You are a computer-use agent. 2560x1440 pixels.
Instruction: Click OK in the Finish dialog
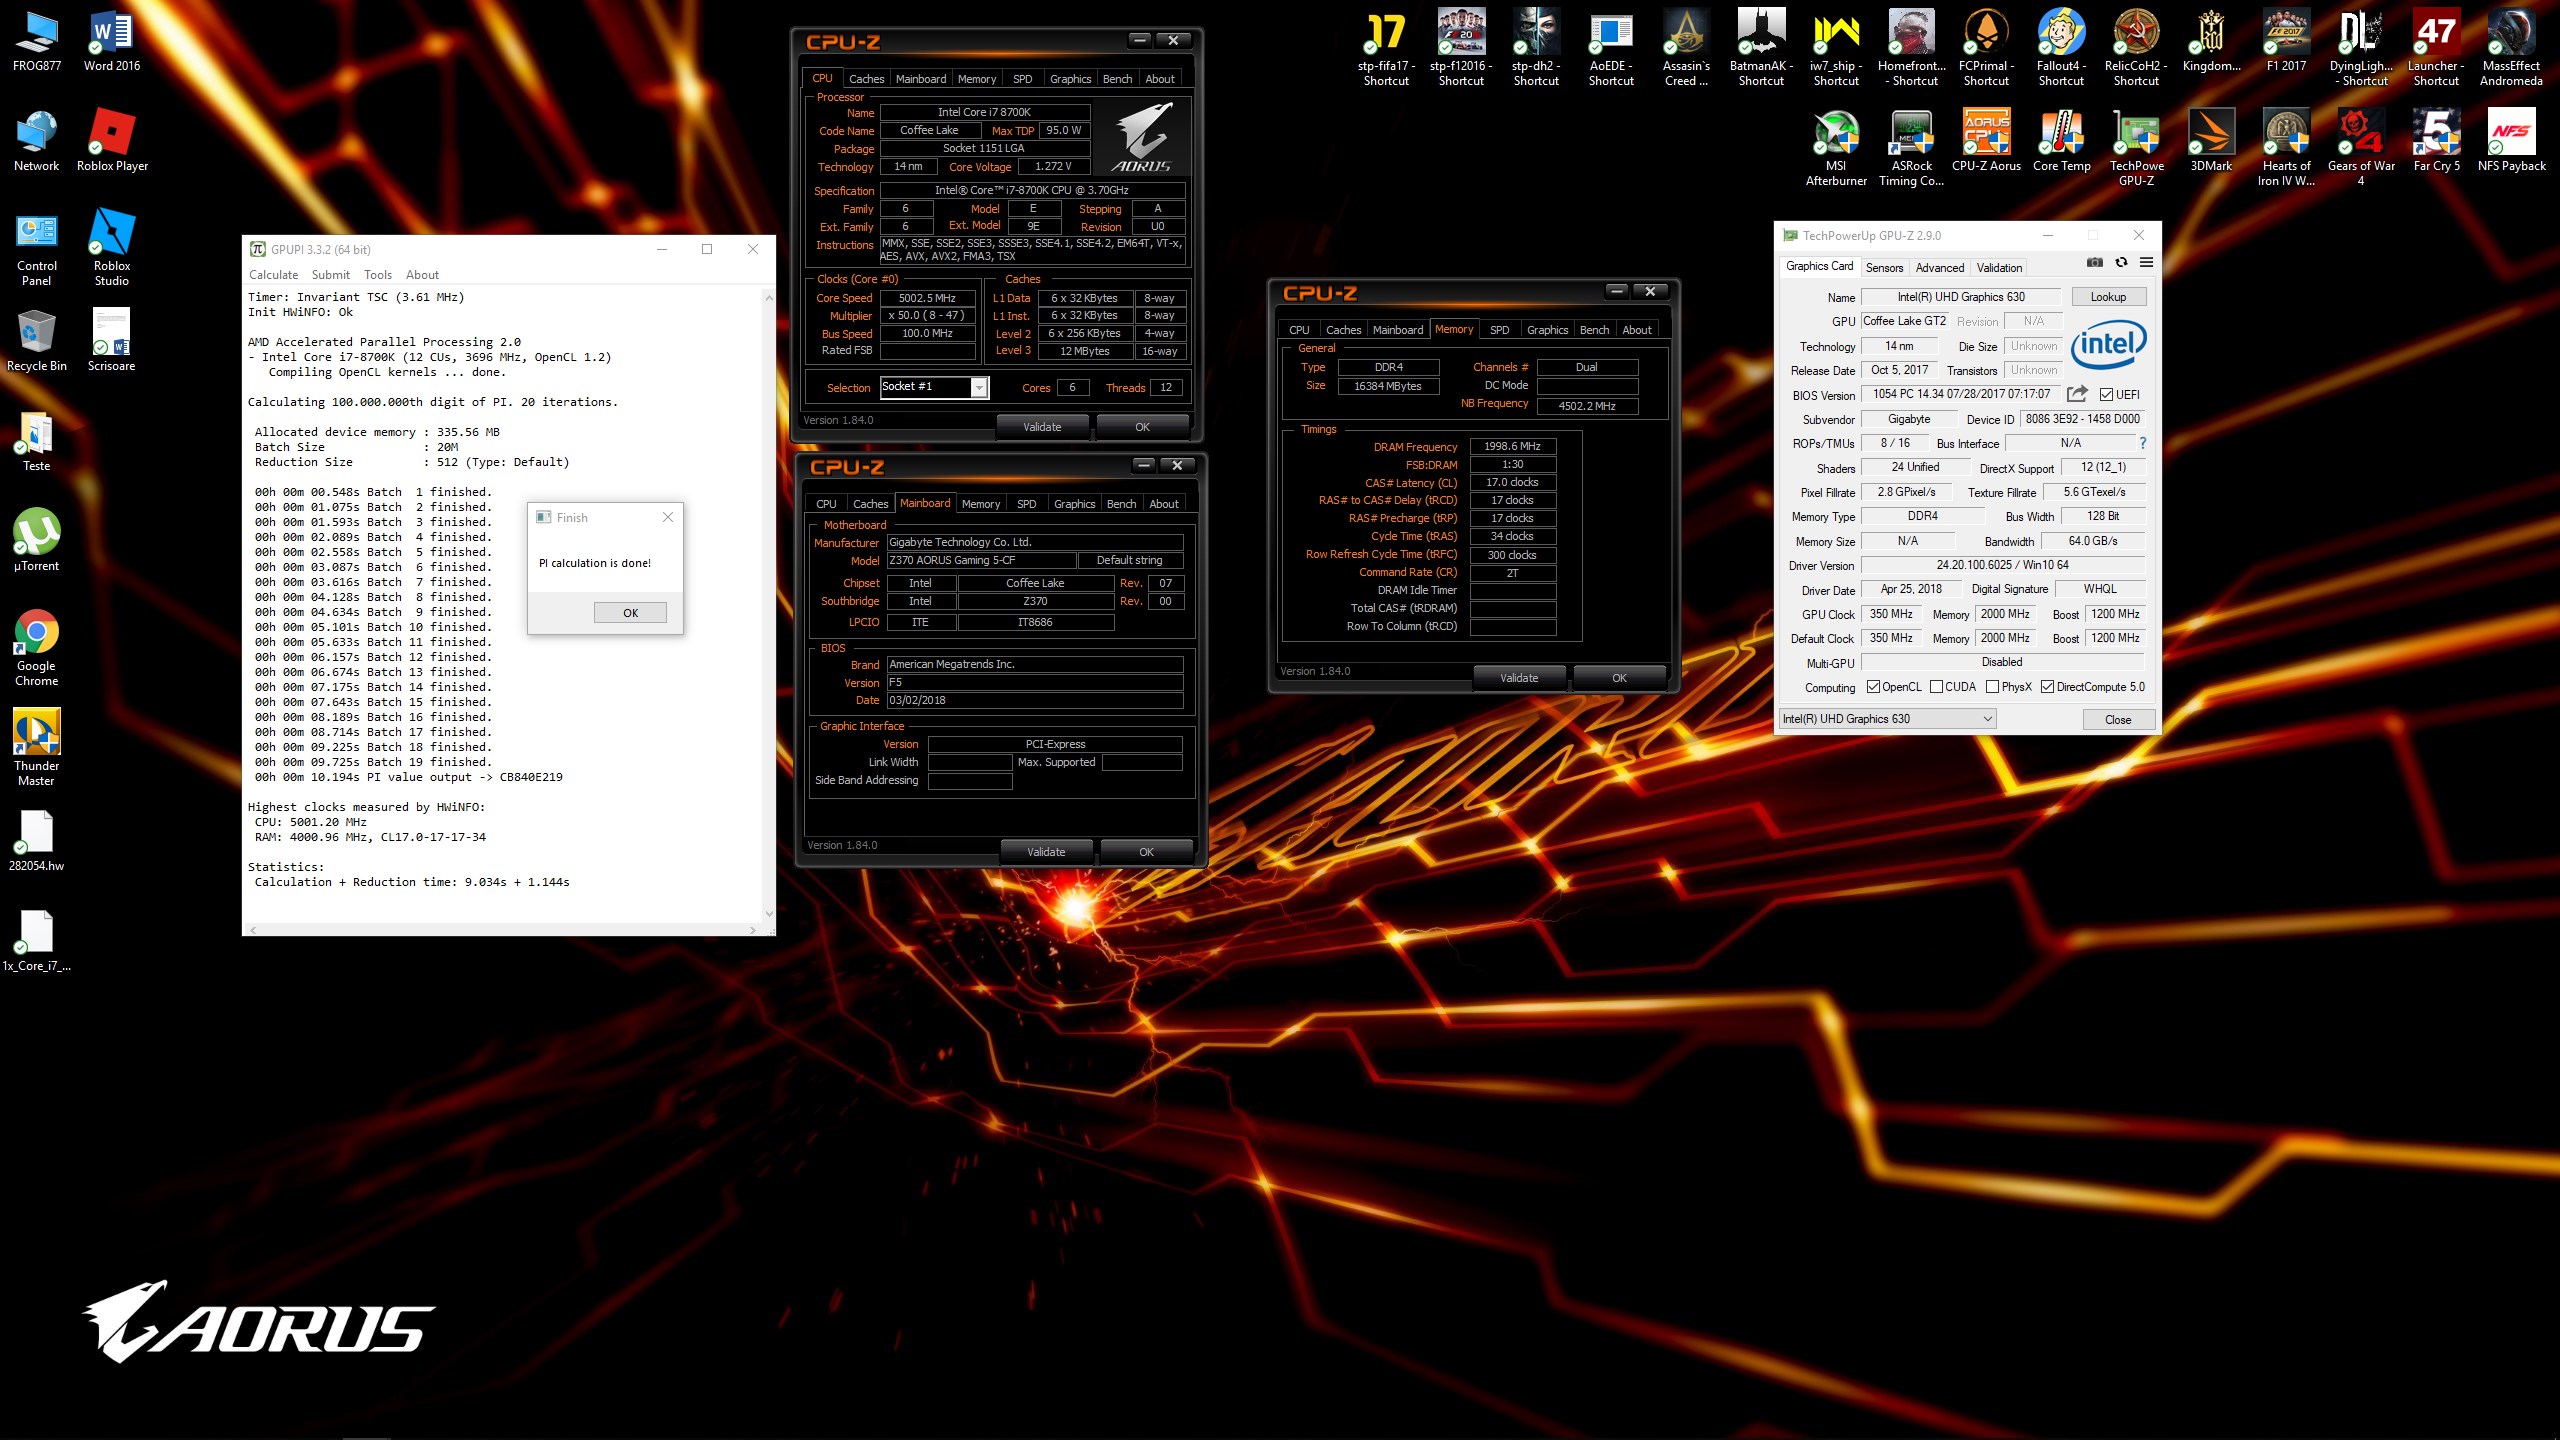click(x=630, y=613)
